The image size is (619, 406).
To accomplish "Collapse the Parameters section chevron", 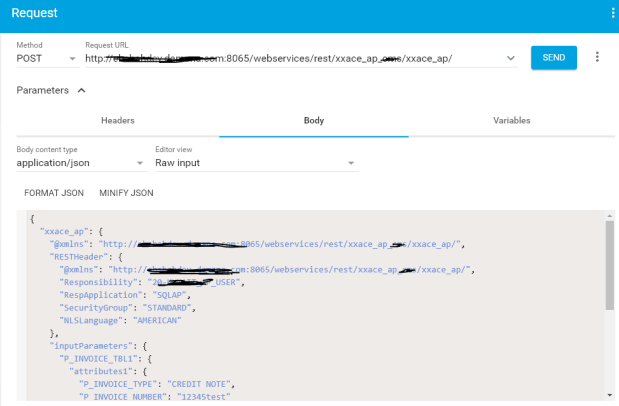I will 82,90.
